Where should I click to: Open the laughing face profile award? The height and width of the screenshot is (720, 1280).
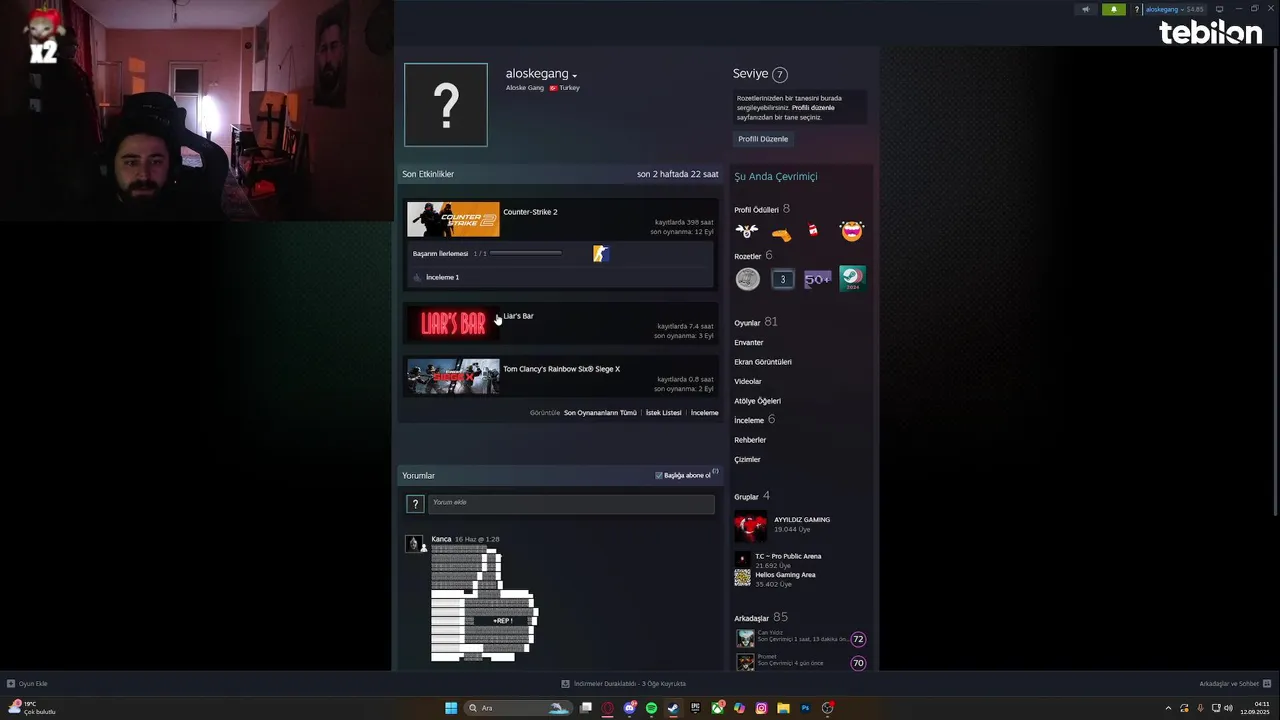(851, 231)
